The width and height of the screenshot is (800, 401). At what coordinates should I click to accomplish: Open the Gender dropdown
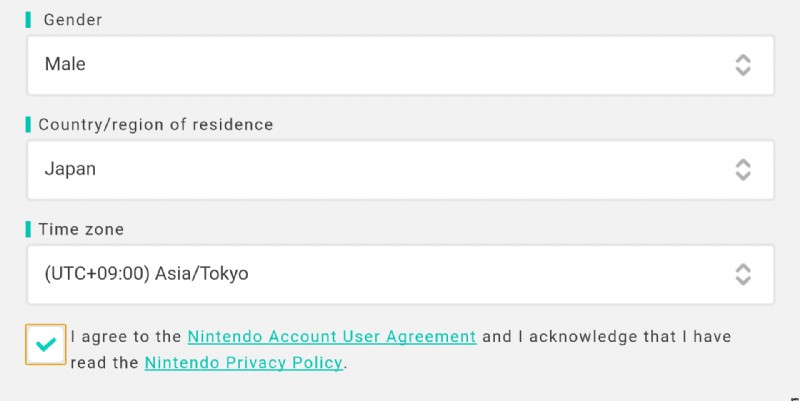click(x=400, y=65)
